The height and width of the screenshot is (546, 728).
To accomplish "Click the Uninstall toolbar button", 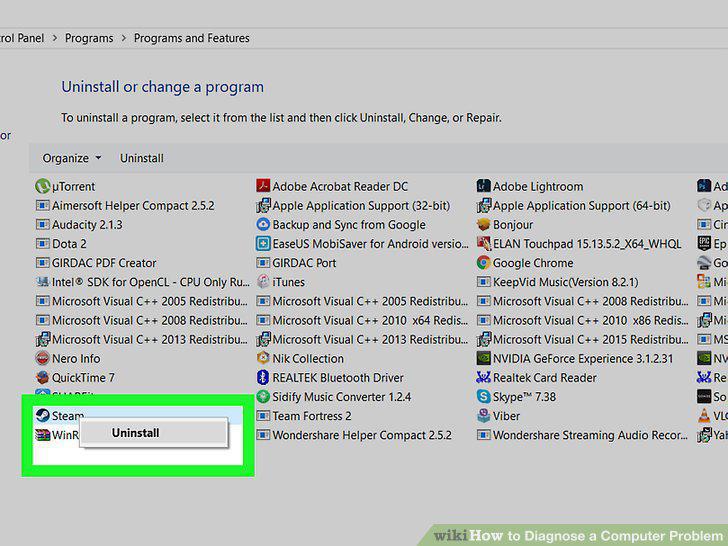I will pos(142,158).
